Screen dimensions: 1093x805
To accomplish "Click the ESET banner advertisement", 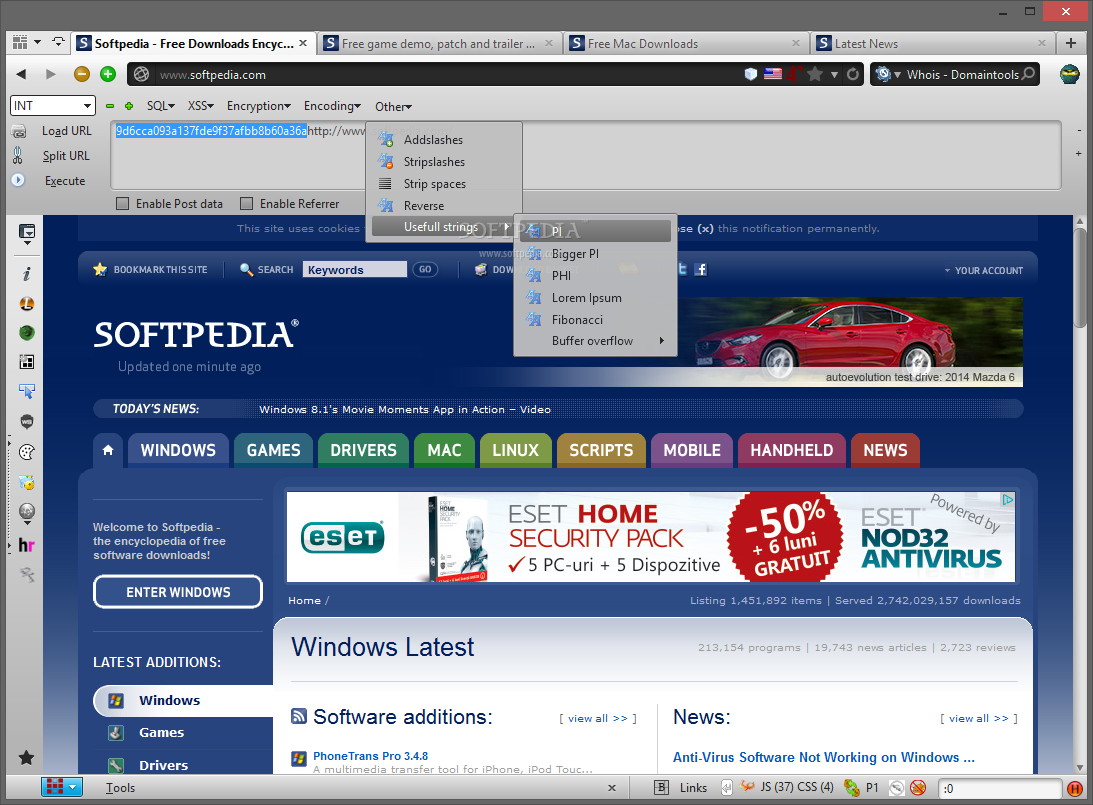I will tap(651, 537).
